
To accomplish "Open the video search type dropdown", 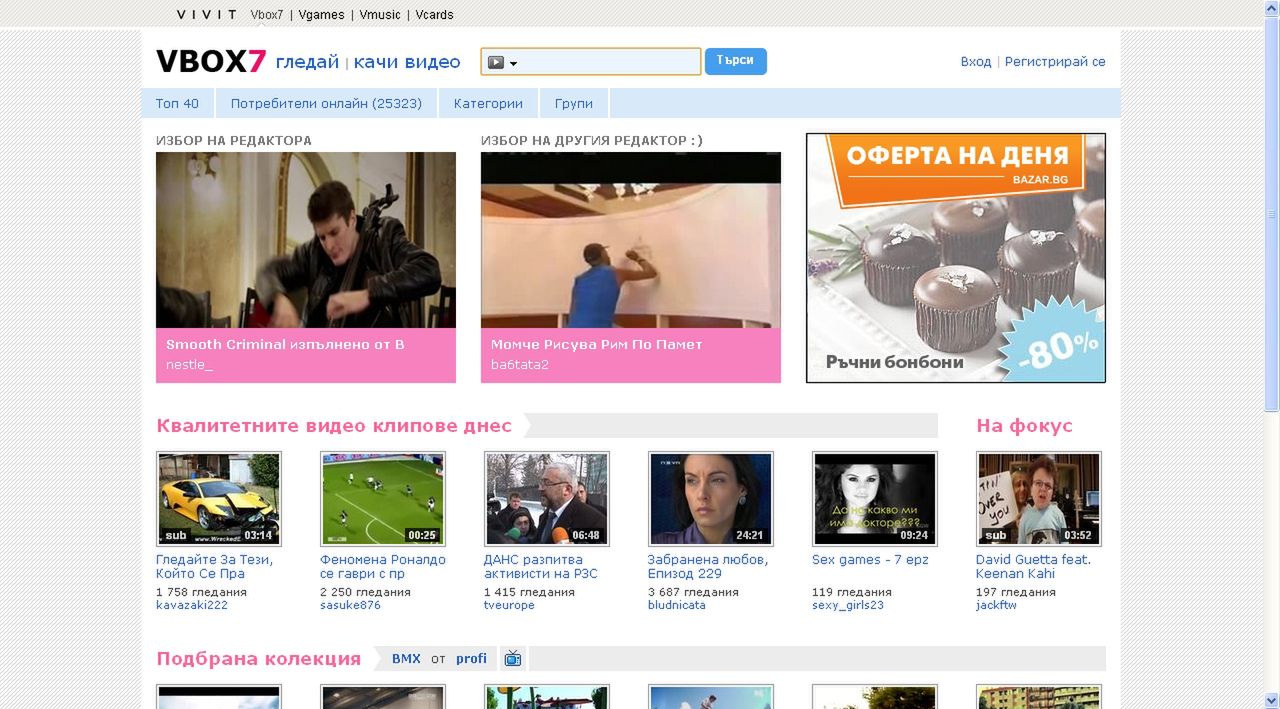I will point(502,63).
